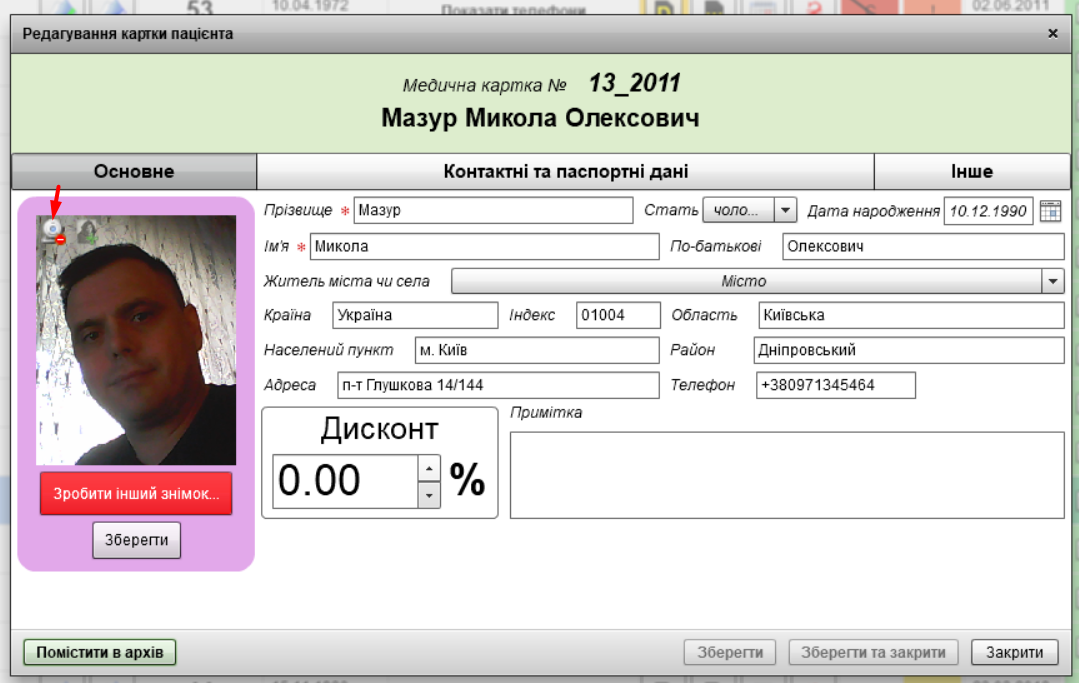Click the Прізвище surname field

click(493, 210)
